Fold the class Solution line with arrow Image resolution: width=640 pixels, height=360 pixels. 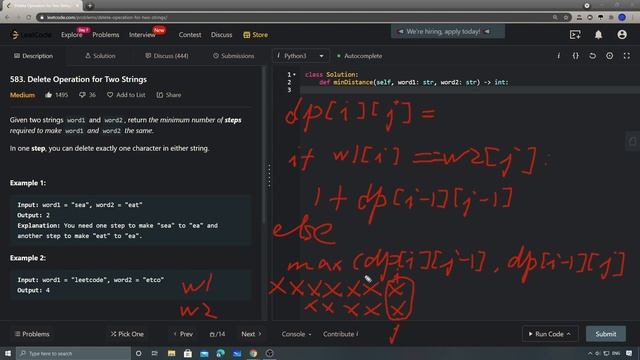[x=294, y=75]
